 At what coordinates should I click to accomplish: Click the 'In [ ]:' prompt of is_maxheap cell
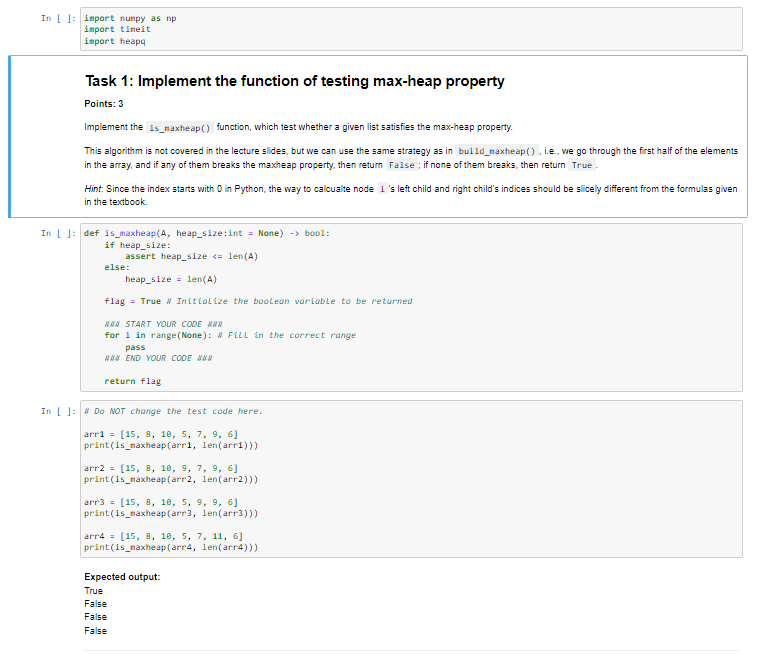click(x=58, y=233)
